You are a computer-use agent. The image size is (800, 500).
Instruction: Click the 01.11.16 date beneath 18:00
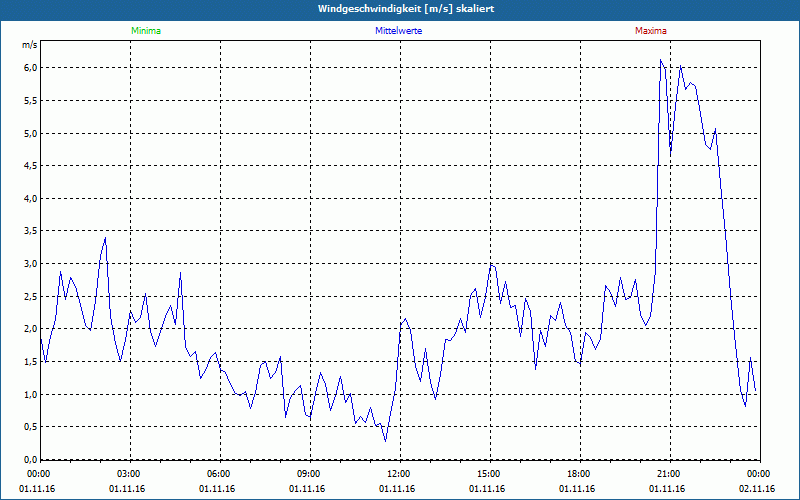click(x=577, y=489)
